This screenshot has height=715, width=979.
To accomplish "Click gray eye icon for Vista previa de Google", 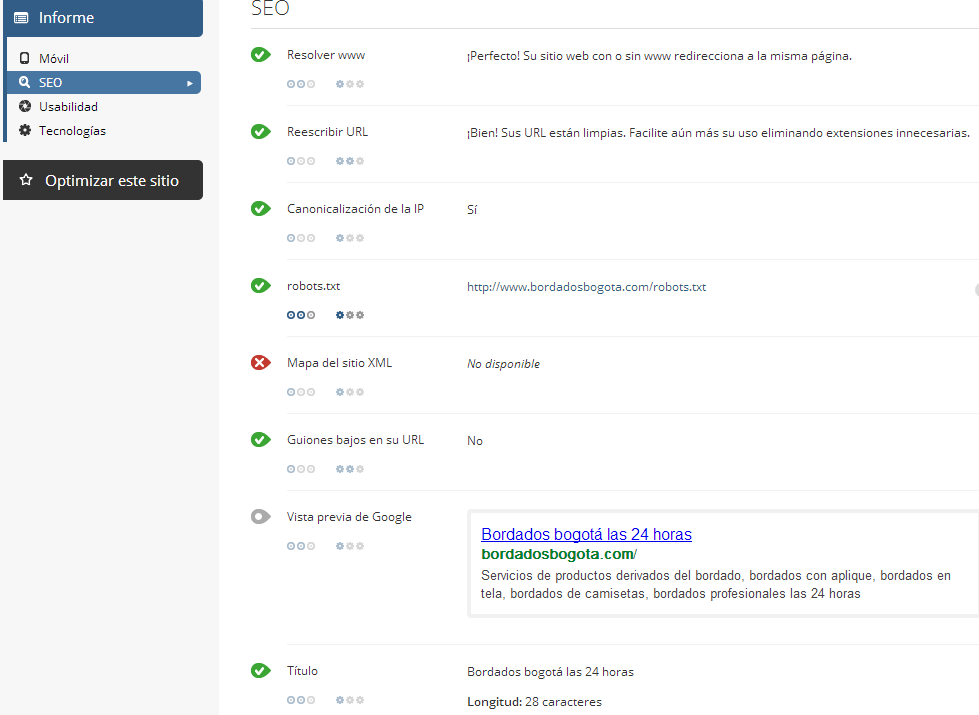I will pos(260,516).
